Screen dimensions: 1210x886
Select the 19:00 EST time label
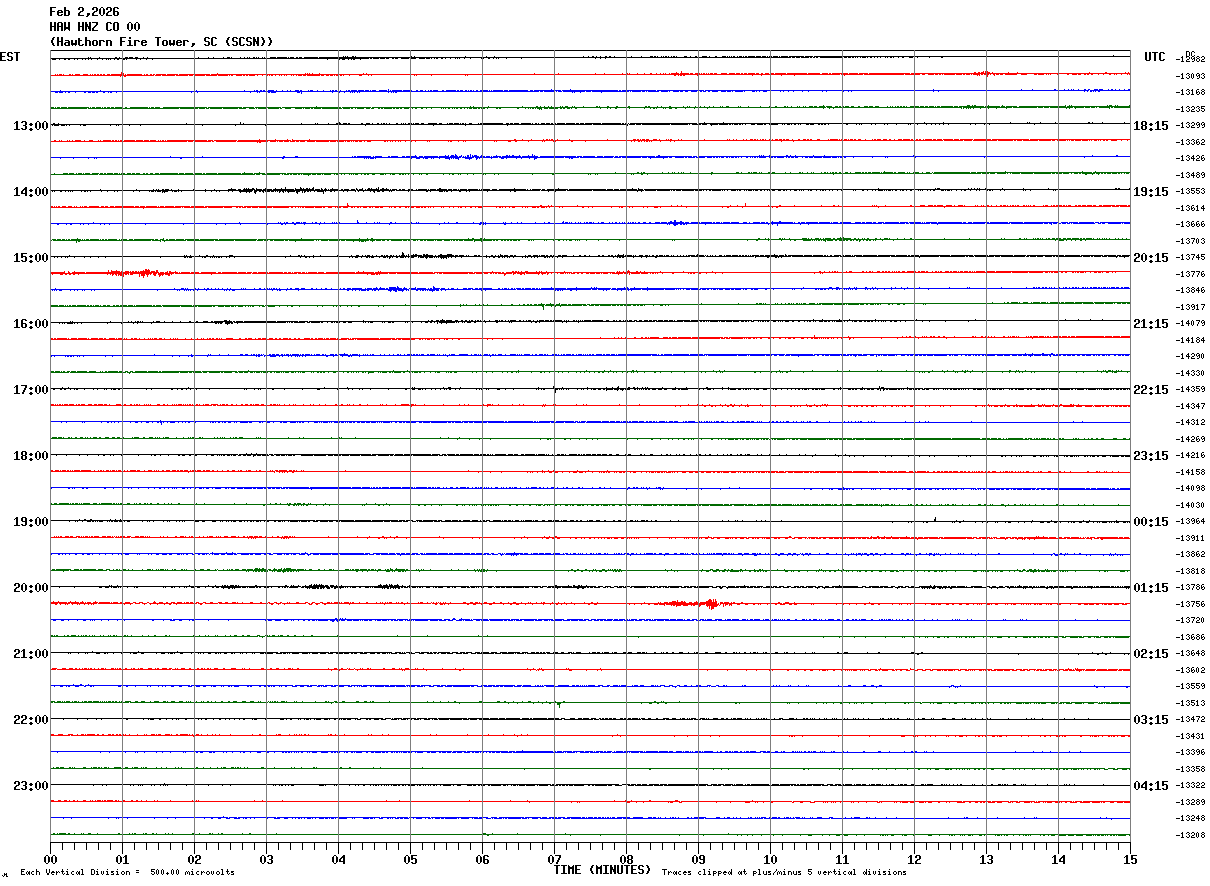point(30,521)
